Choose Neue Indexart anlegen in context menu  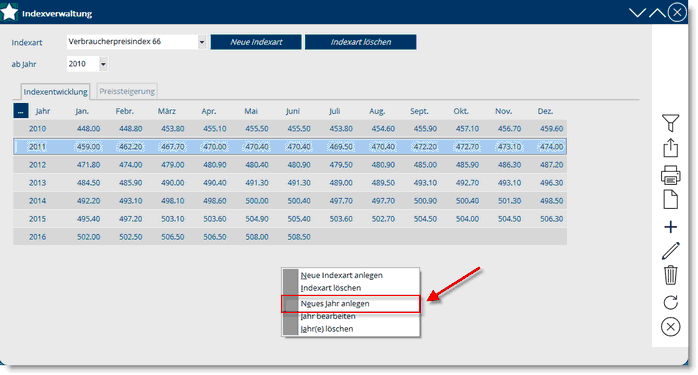pos(341,275)
